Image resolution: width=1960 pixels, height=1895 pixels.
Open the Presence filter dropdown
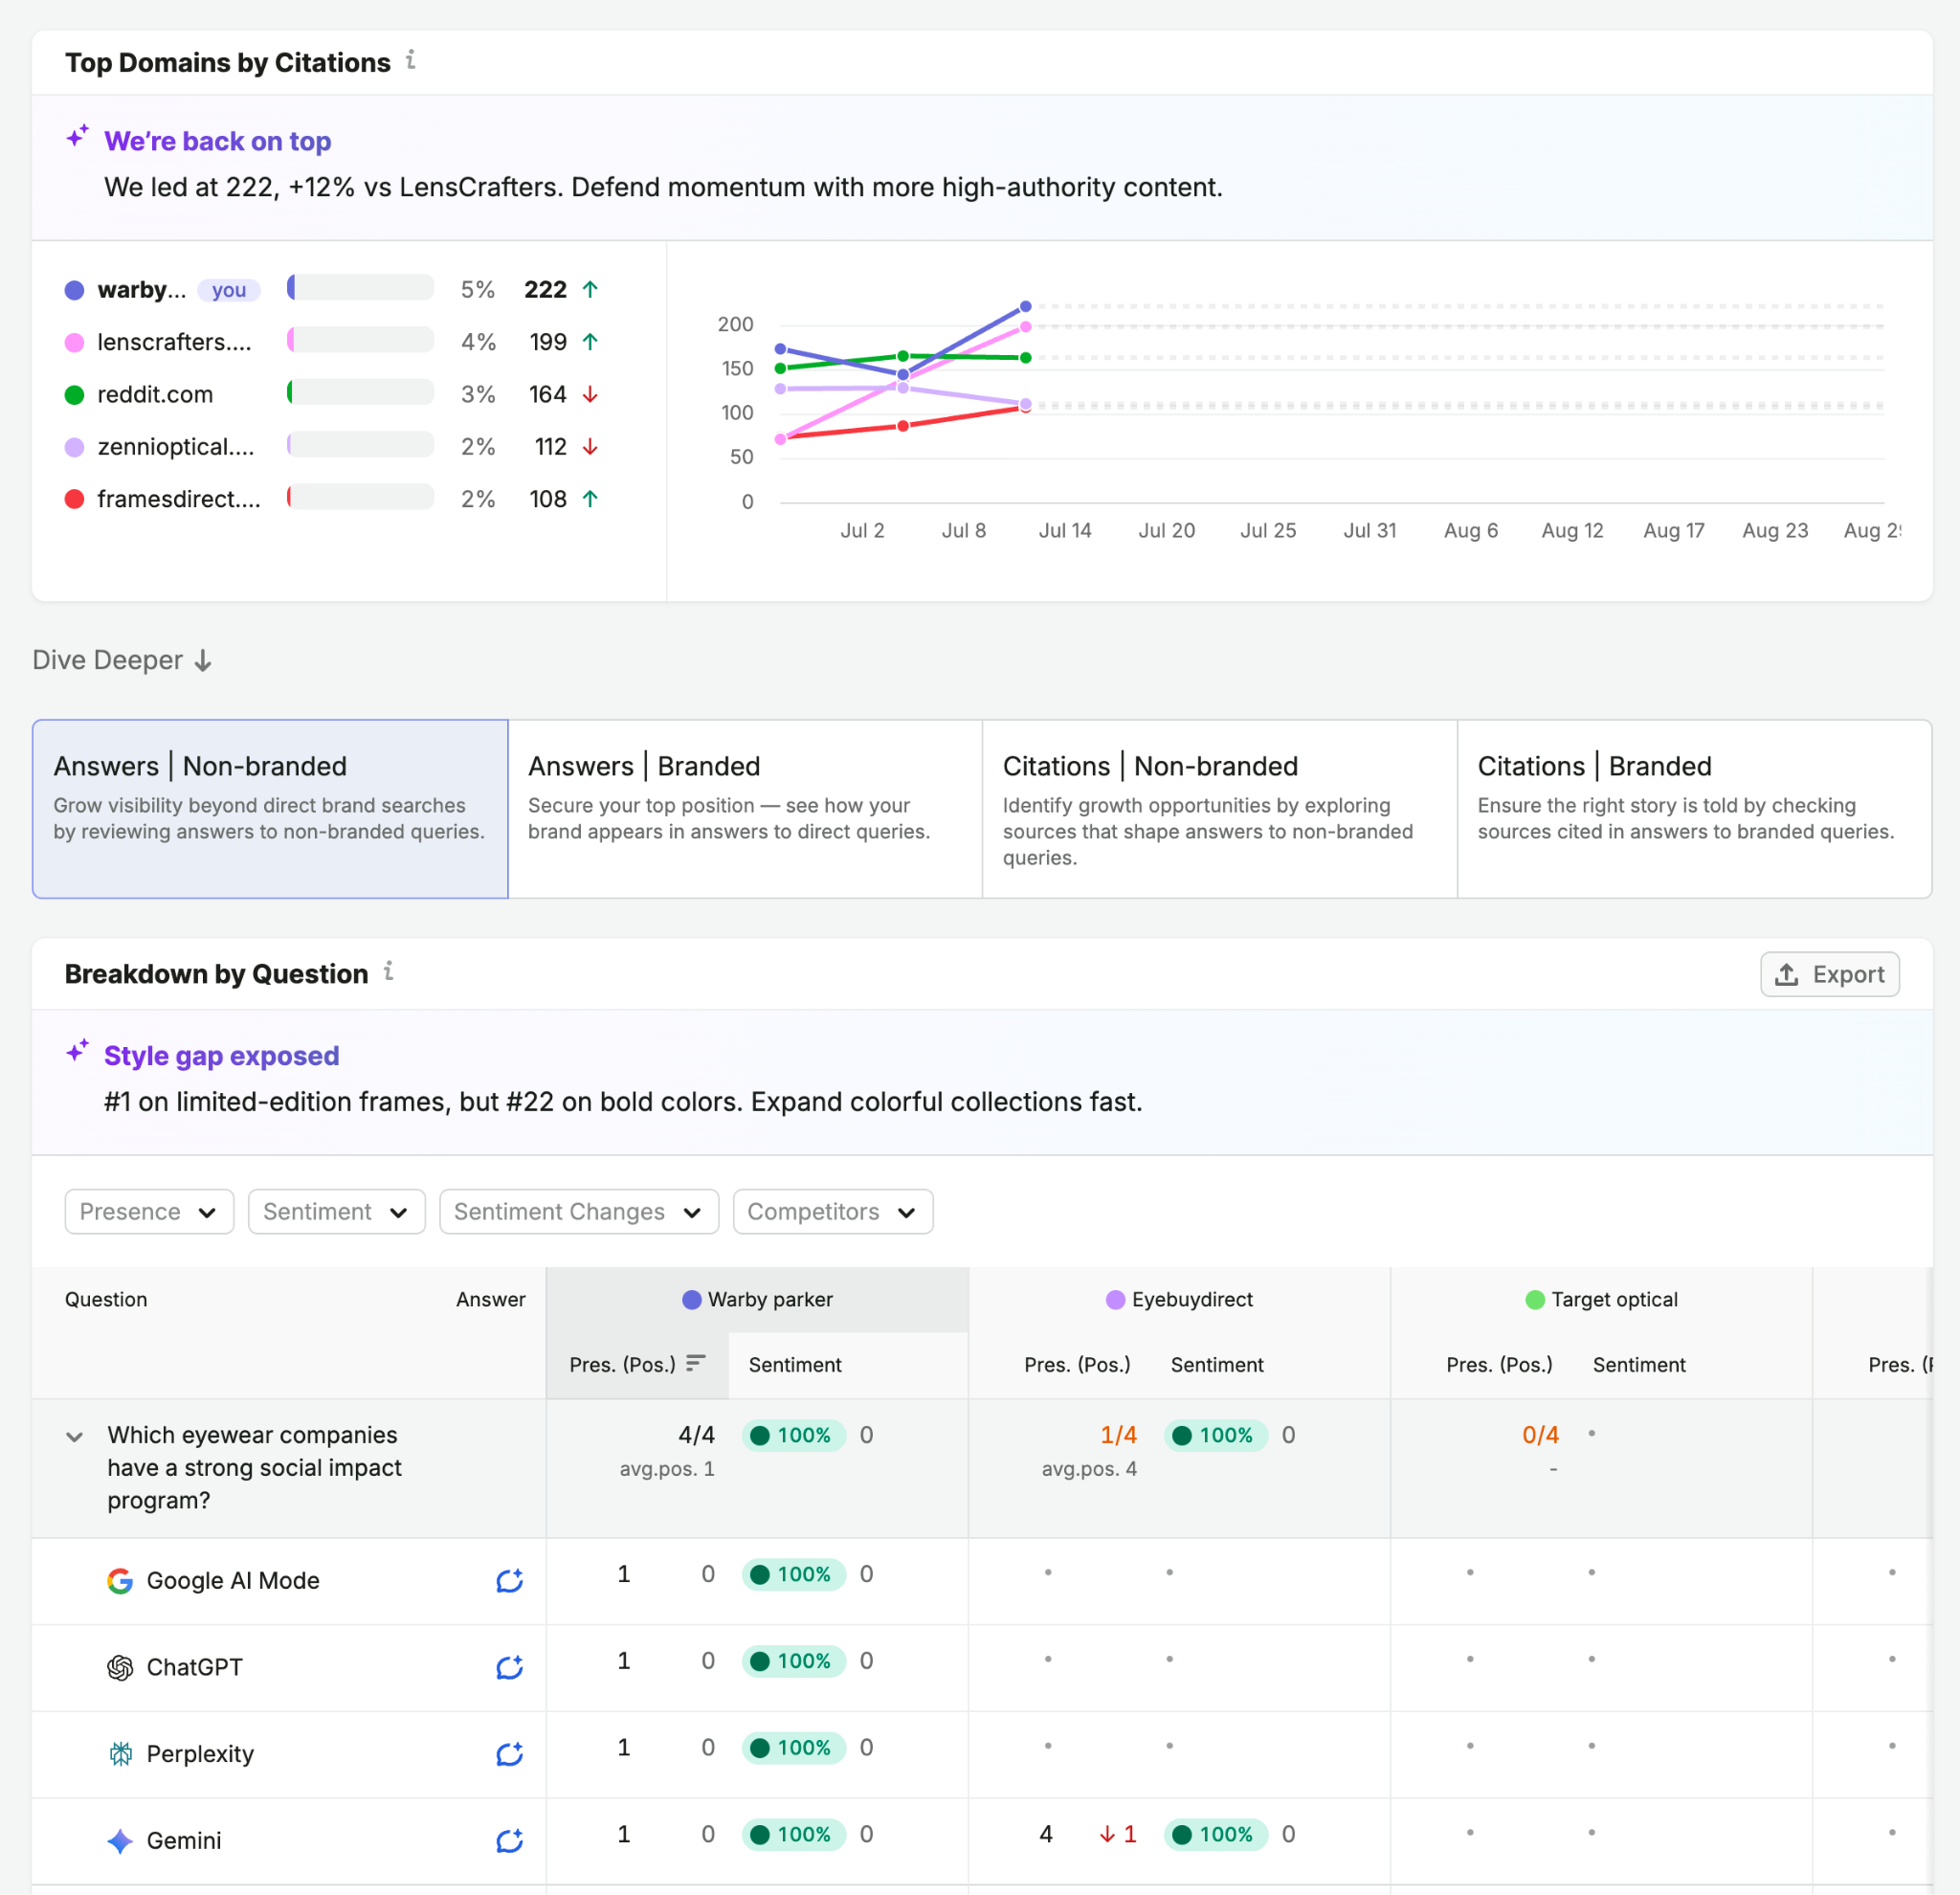tap(149, 1211)
